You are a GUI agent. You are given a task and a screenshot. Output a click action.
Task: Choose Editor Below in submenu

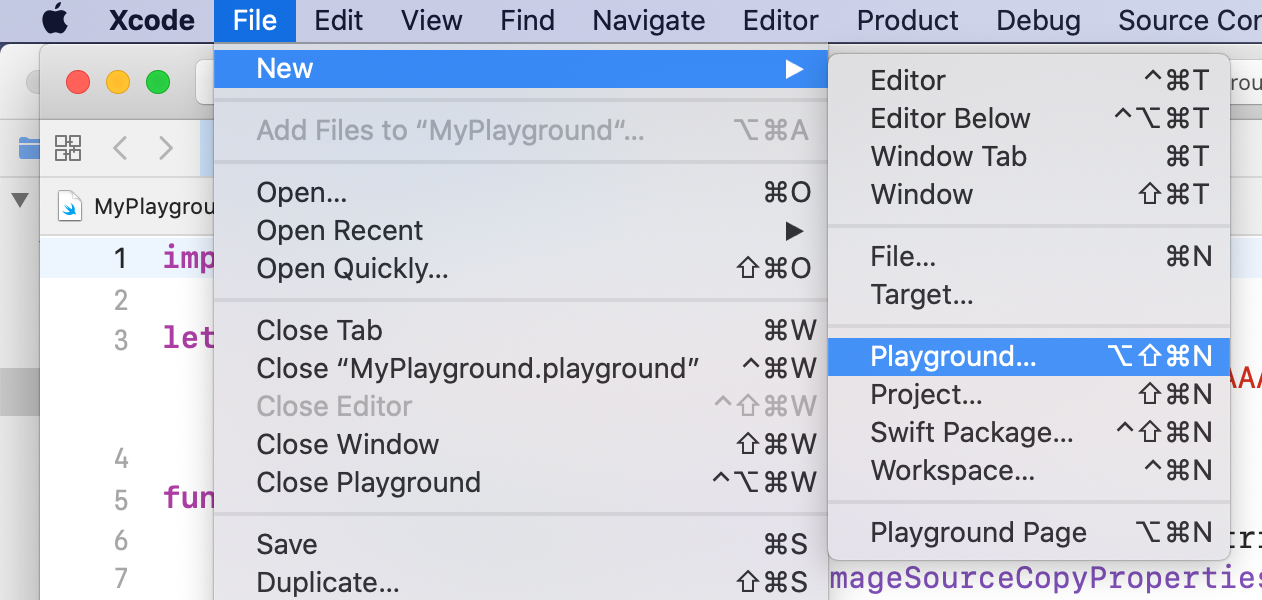(x=1029, y=118)
